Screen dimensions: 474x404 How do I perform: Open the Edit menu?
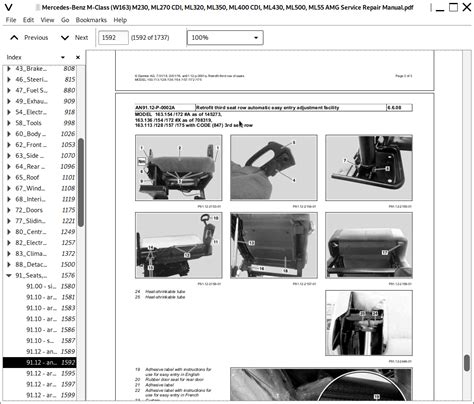[x=28, y=20]
